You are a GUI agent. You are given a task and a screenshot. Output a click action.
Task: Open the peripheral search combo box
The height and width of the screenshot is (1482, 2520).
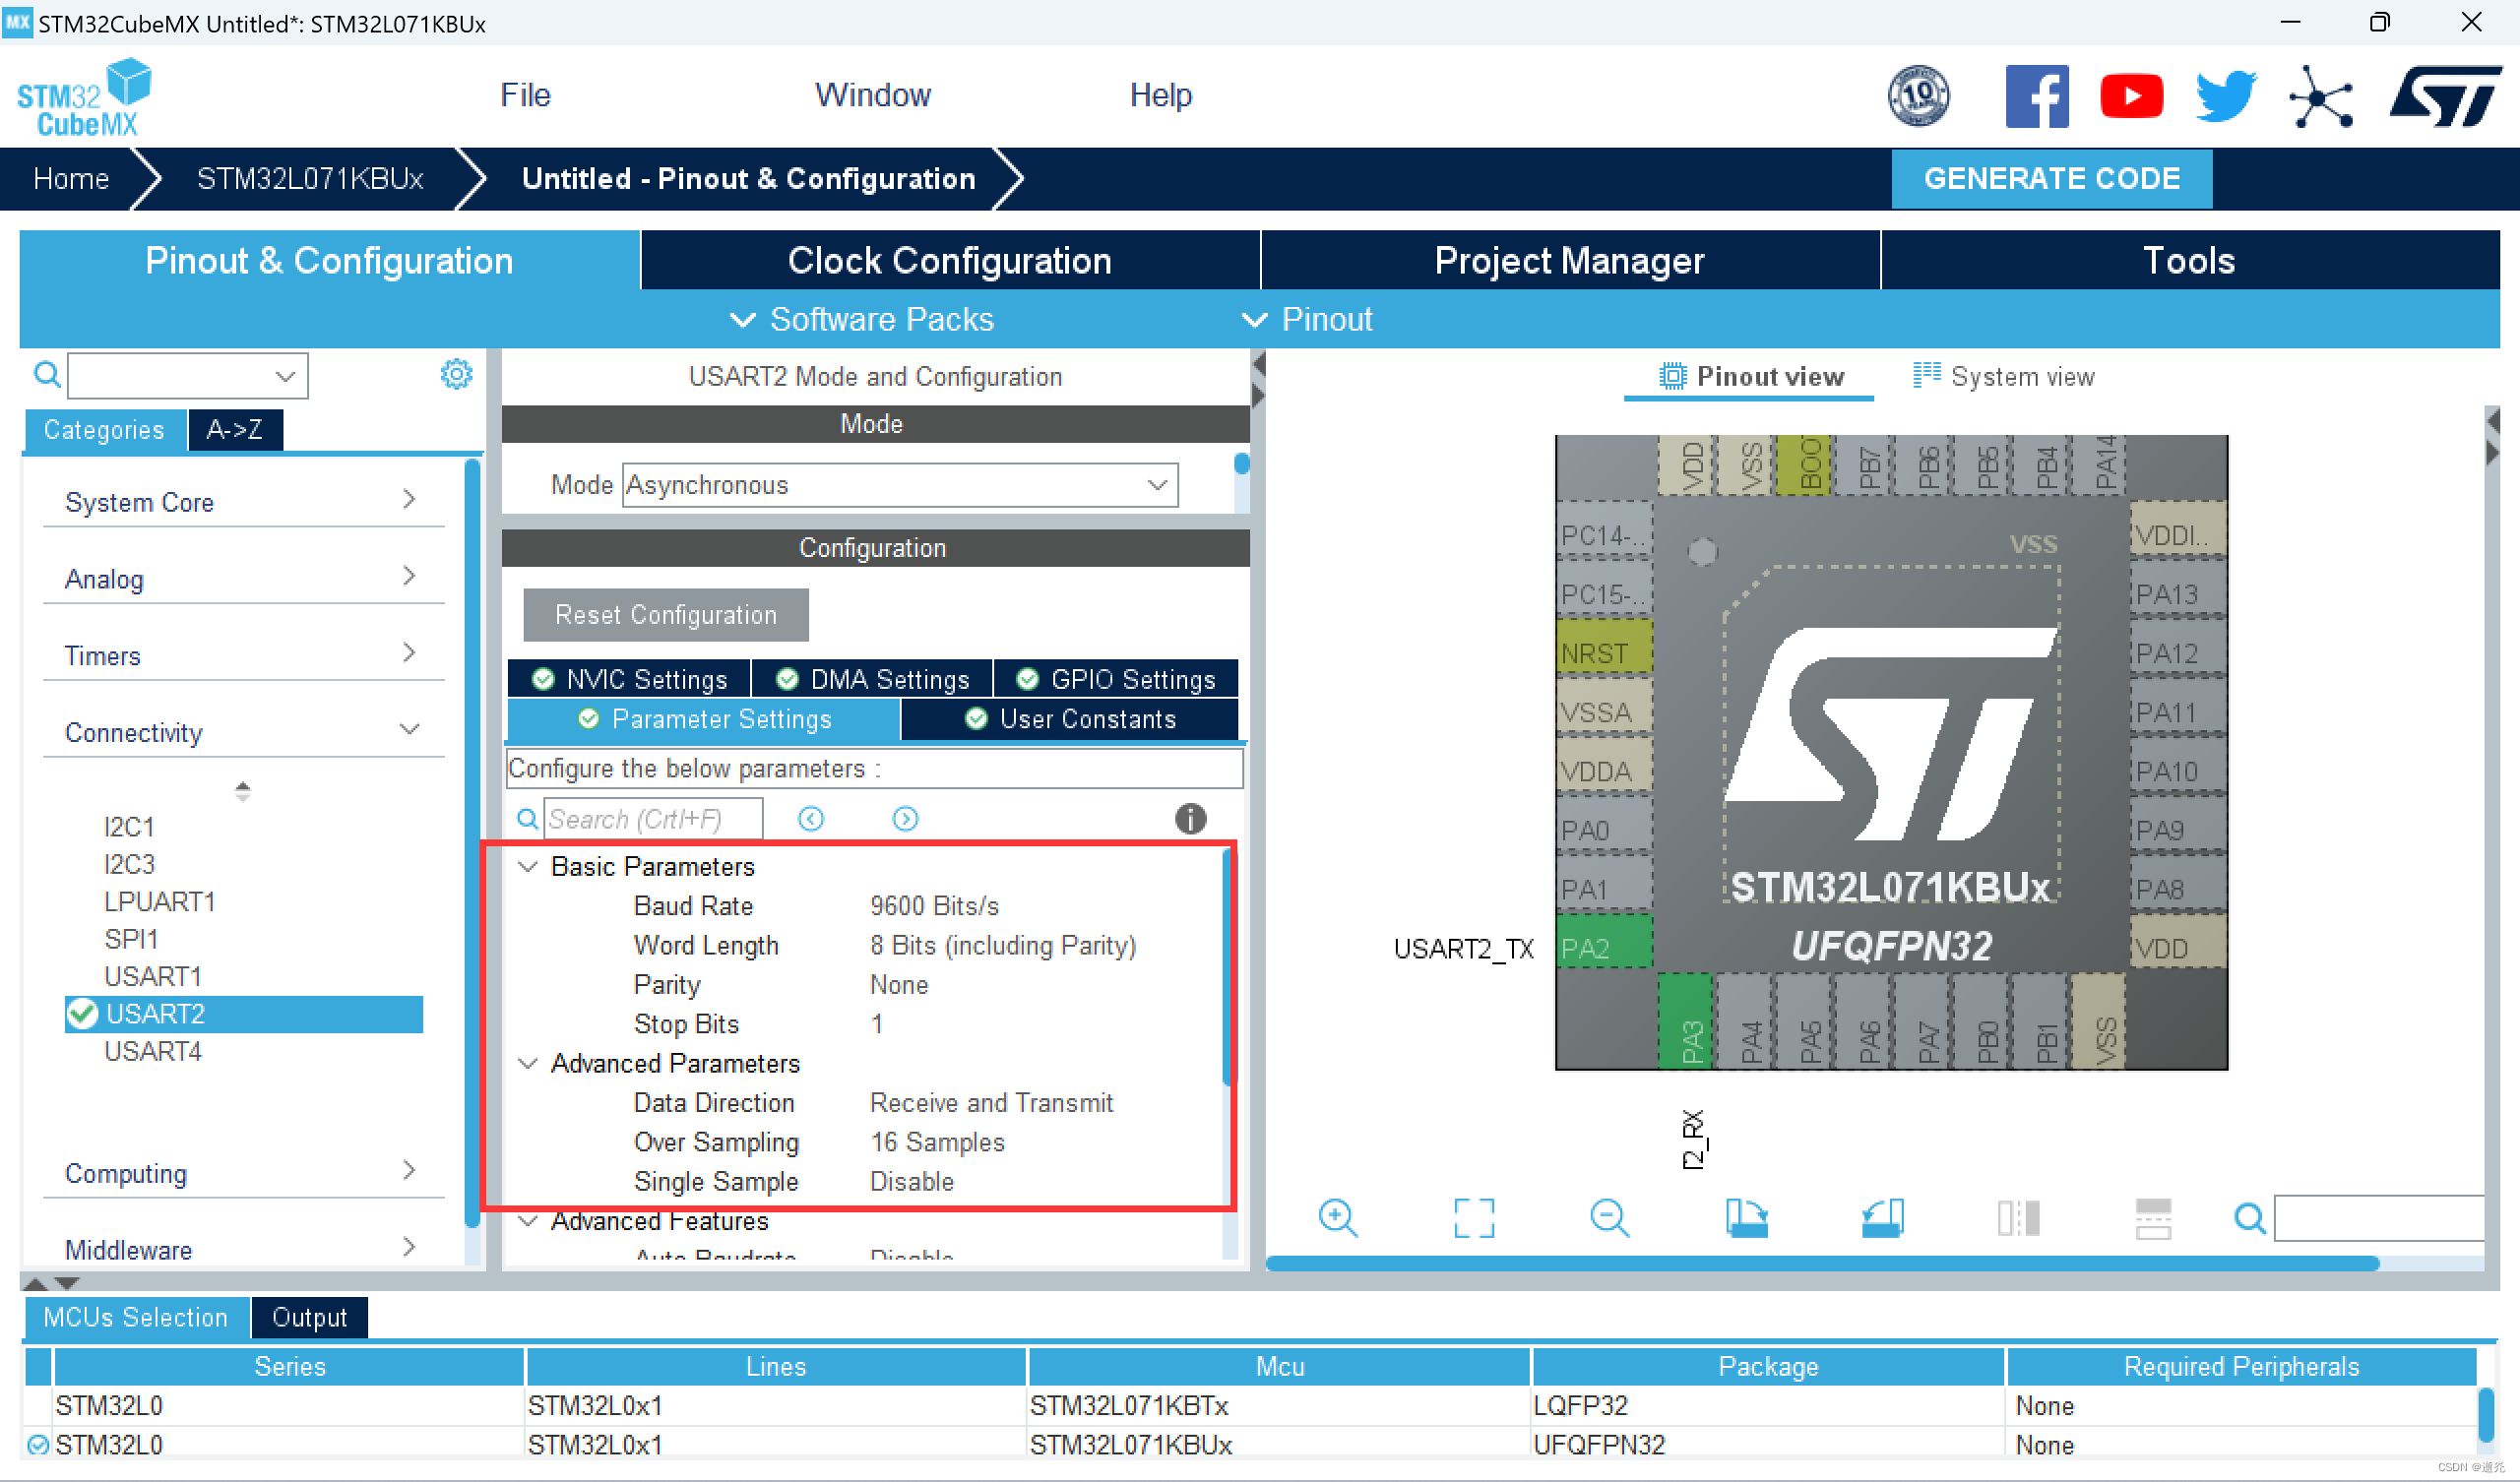[x=187, y=376]
